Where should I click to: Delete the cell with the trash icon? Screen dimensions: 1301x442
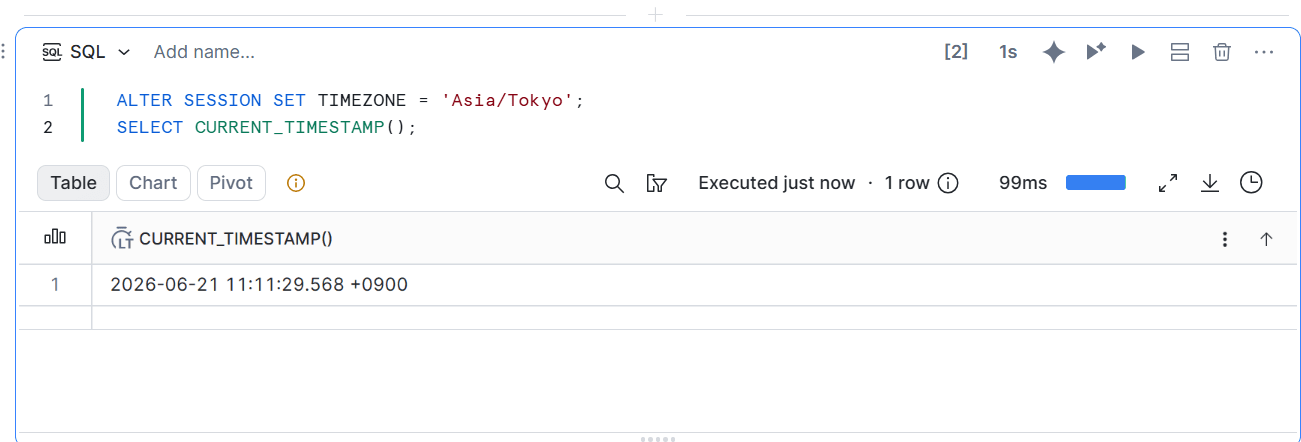1222,52
